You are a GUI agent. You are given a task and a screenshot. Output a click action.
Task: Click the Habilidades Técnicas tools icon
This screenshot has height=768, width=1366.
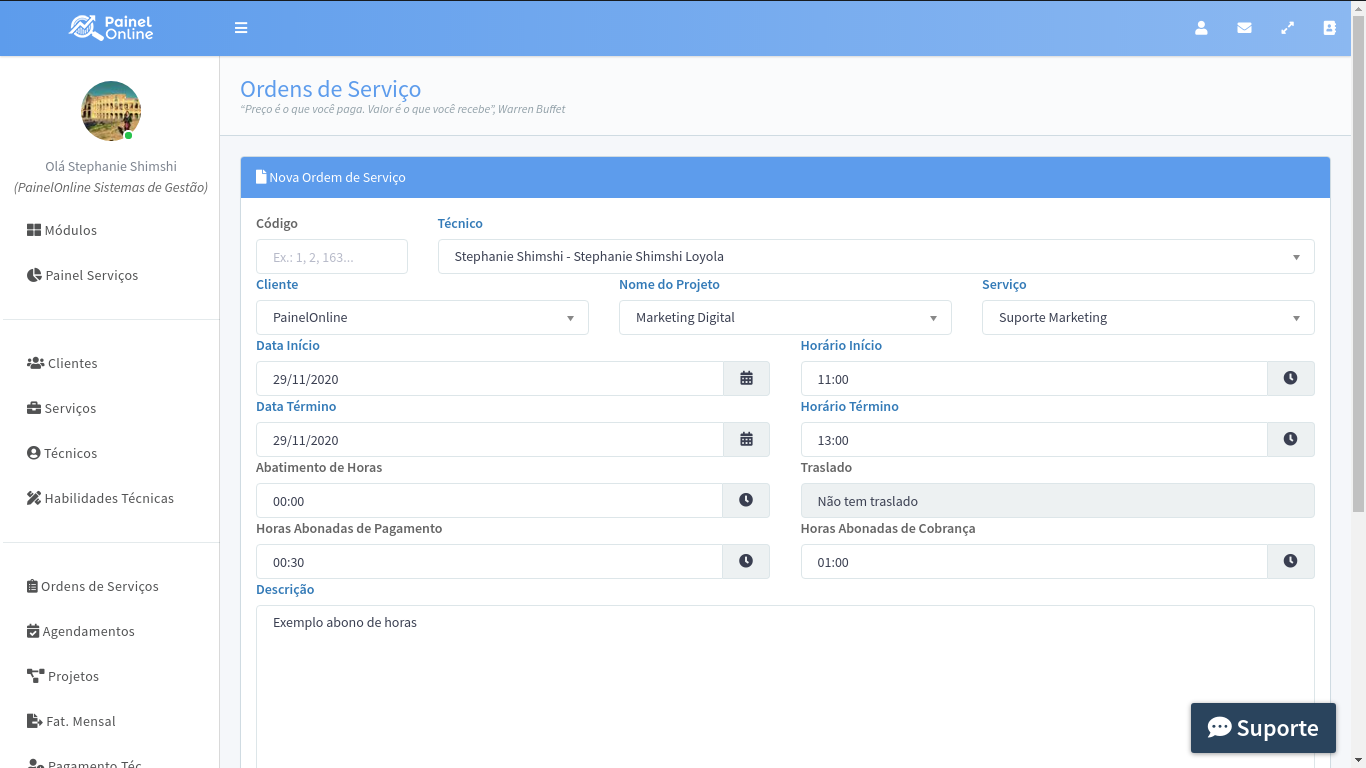pyautogui.click(x=34, y=498)
